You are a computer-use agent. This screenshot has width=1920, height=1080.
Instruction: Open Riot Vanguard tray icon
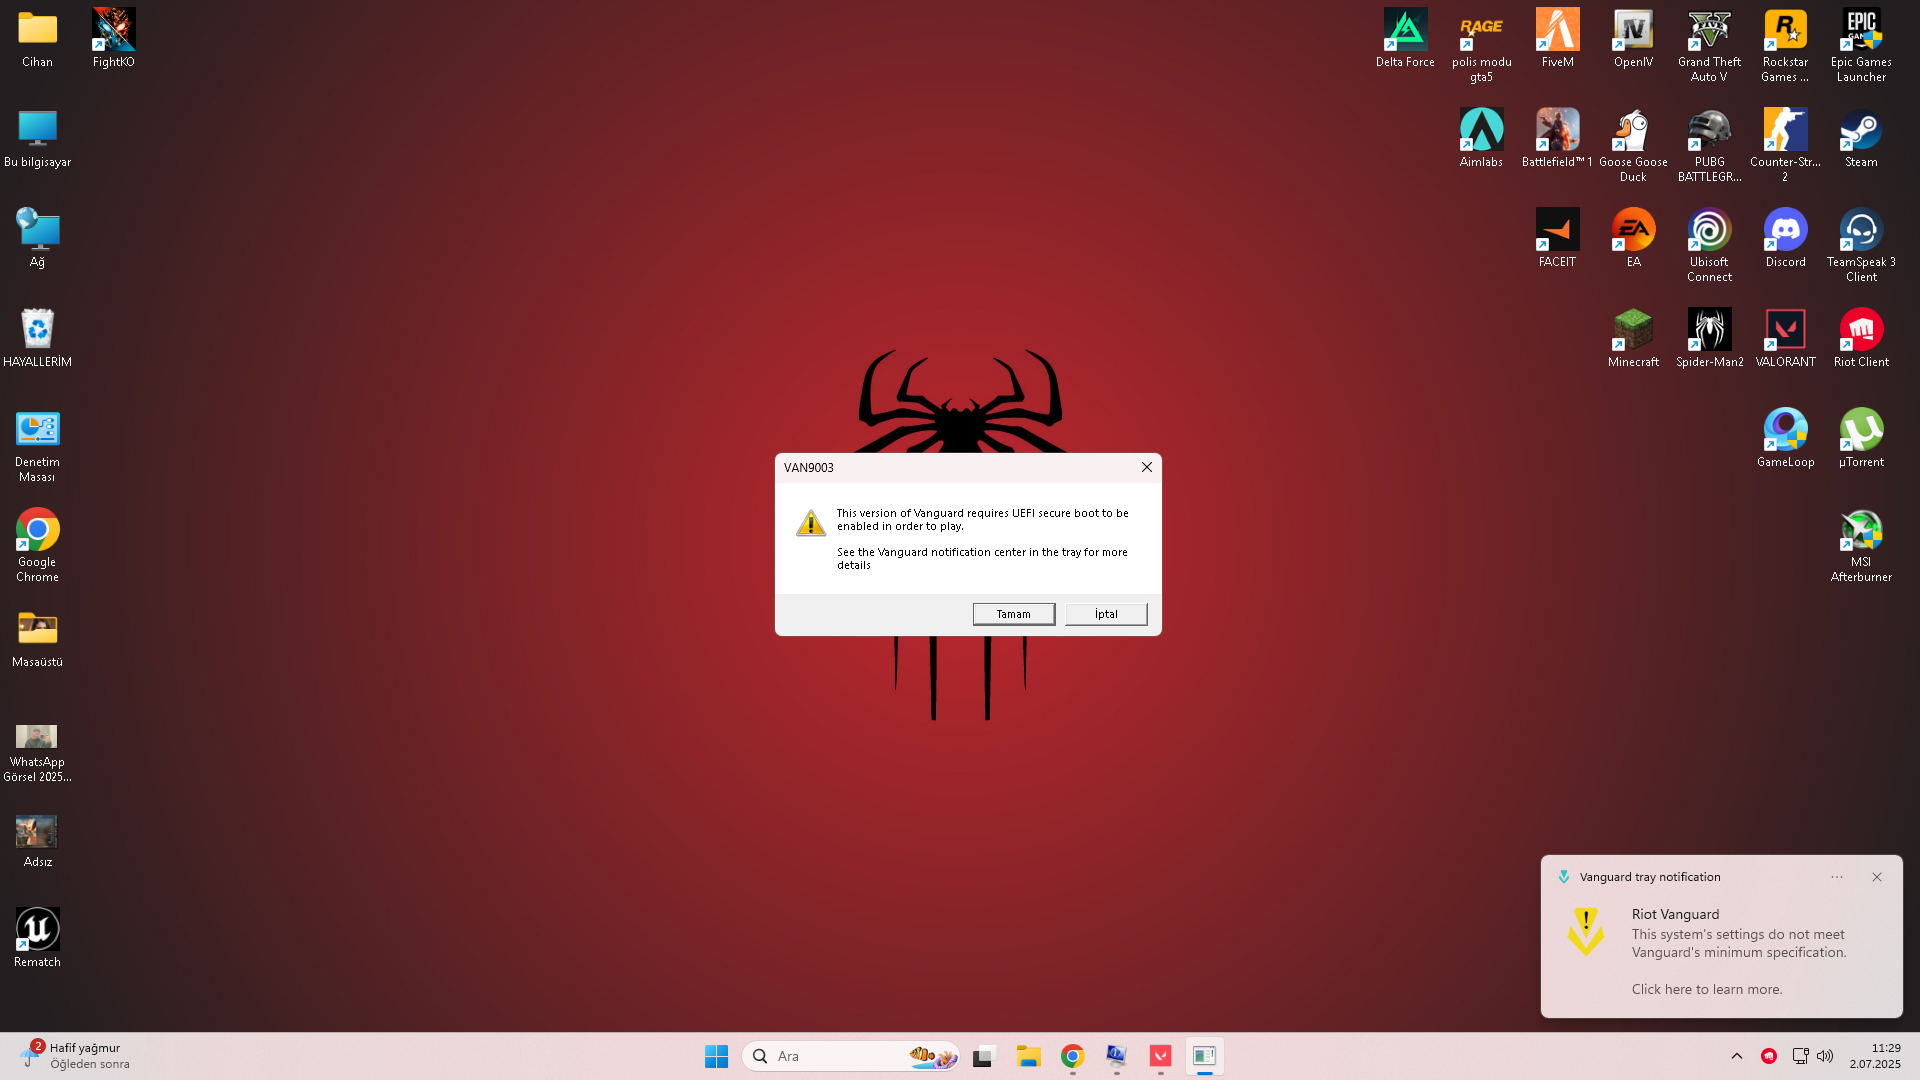[x=1769, y=1056]
